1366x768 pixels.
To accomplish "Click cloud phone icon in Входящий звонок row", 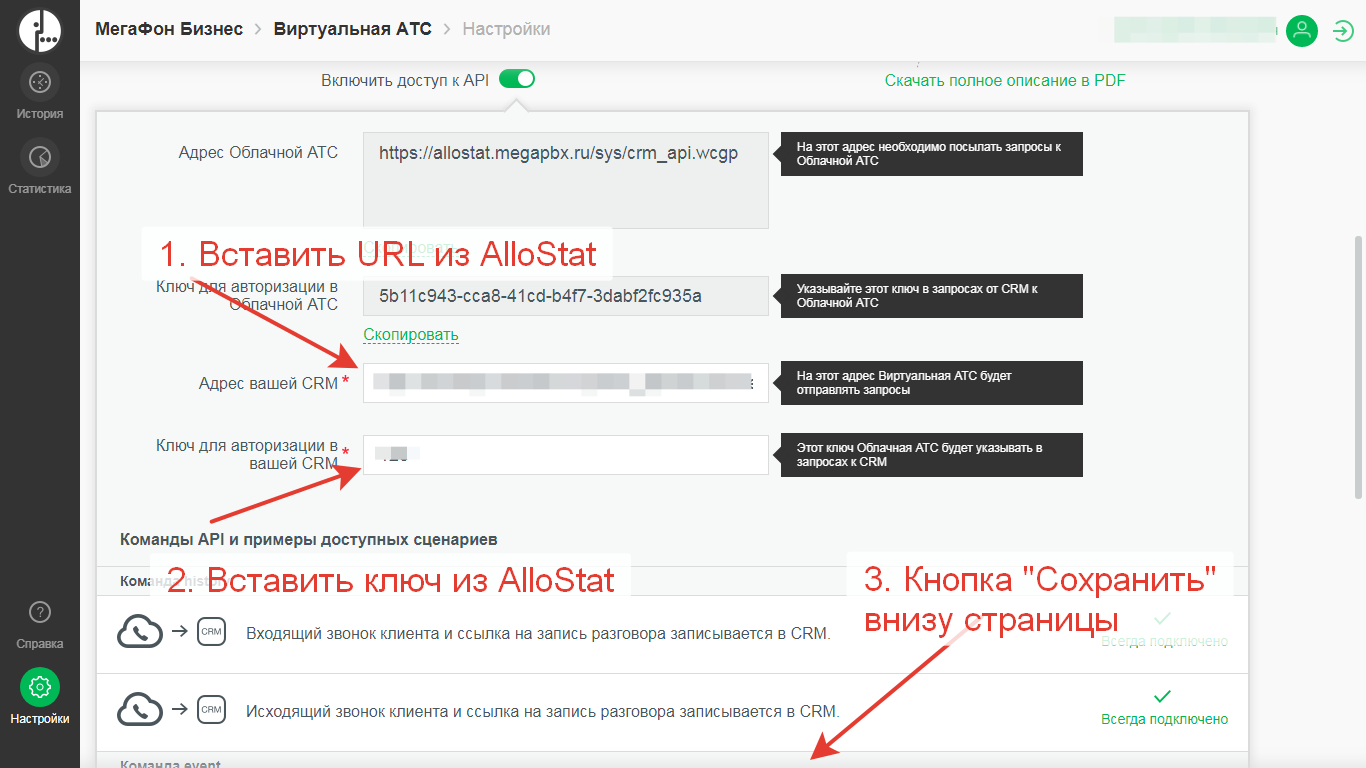I will 140,632.
